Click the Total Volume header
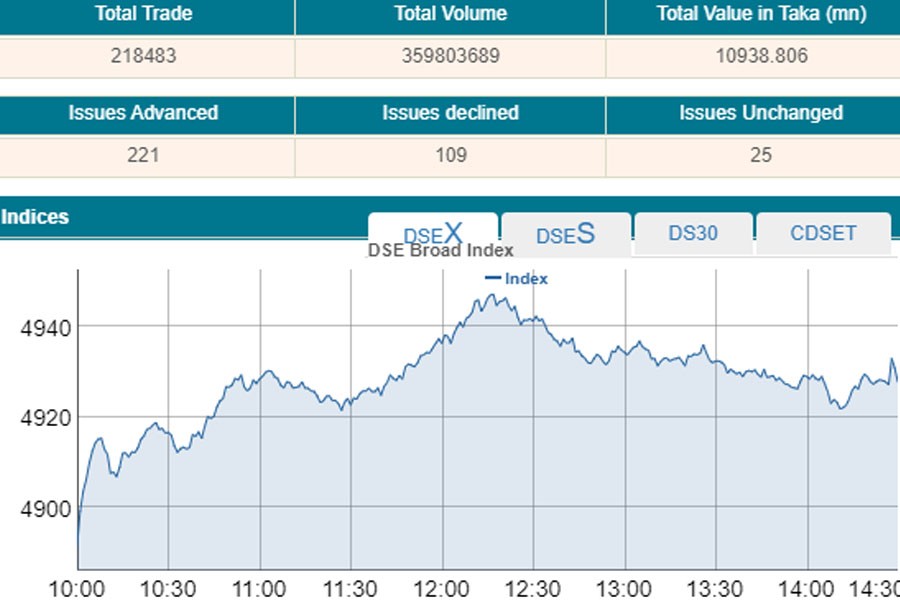Screen dimensions: 900x600 [x=450, y=14]
